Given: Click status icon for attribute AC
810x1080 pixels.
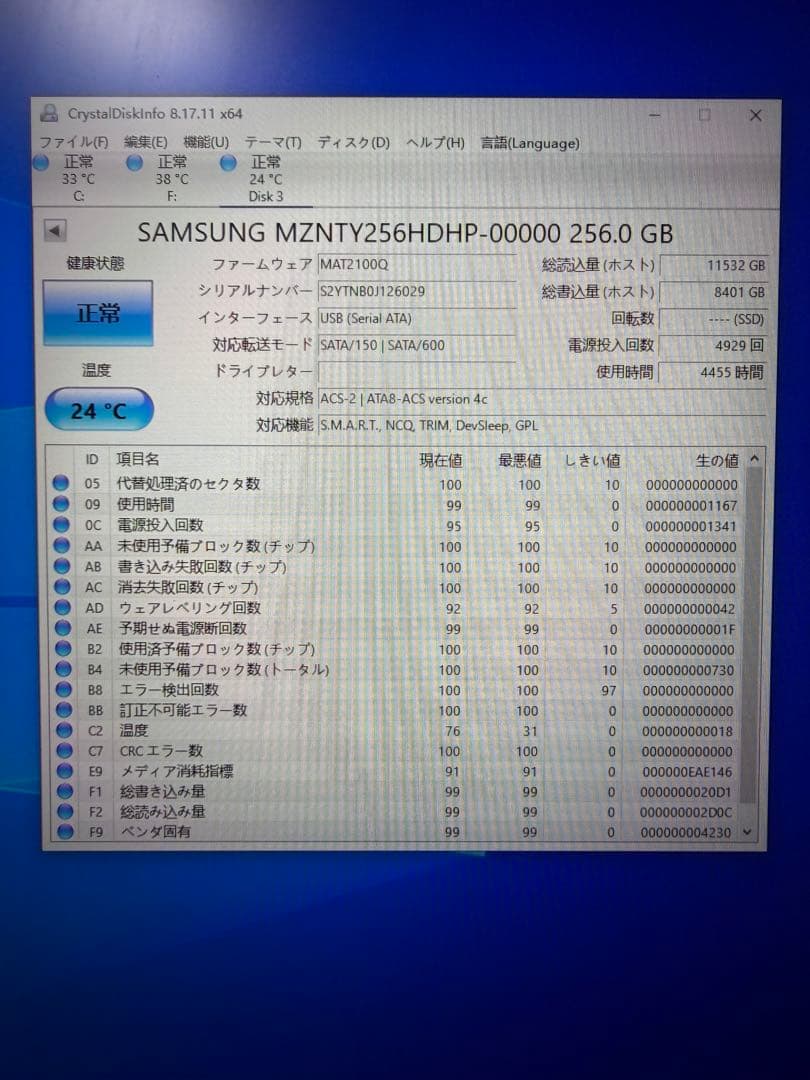Looking at the screenshot, I should [x=62, y=587].
